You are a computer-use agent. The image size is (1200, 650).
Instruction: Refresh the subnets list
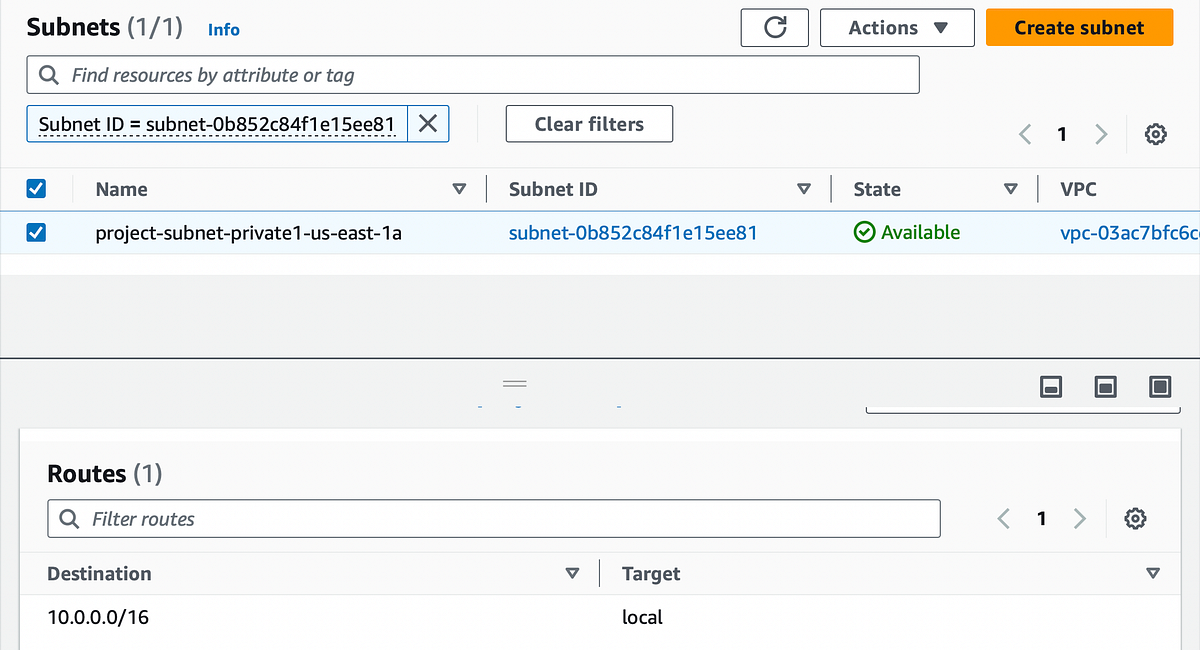(774, 27)
